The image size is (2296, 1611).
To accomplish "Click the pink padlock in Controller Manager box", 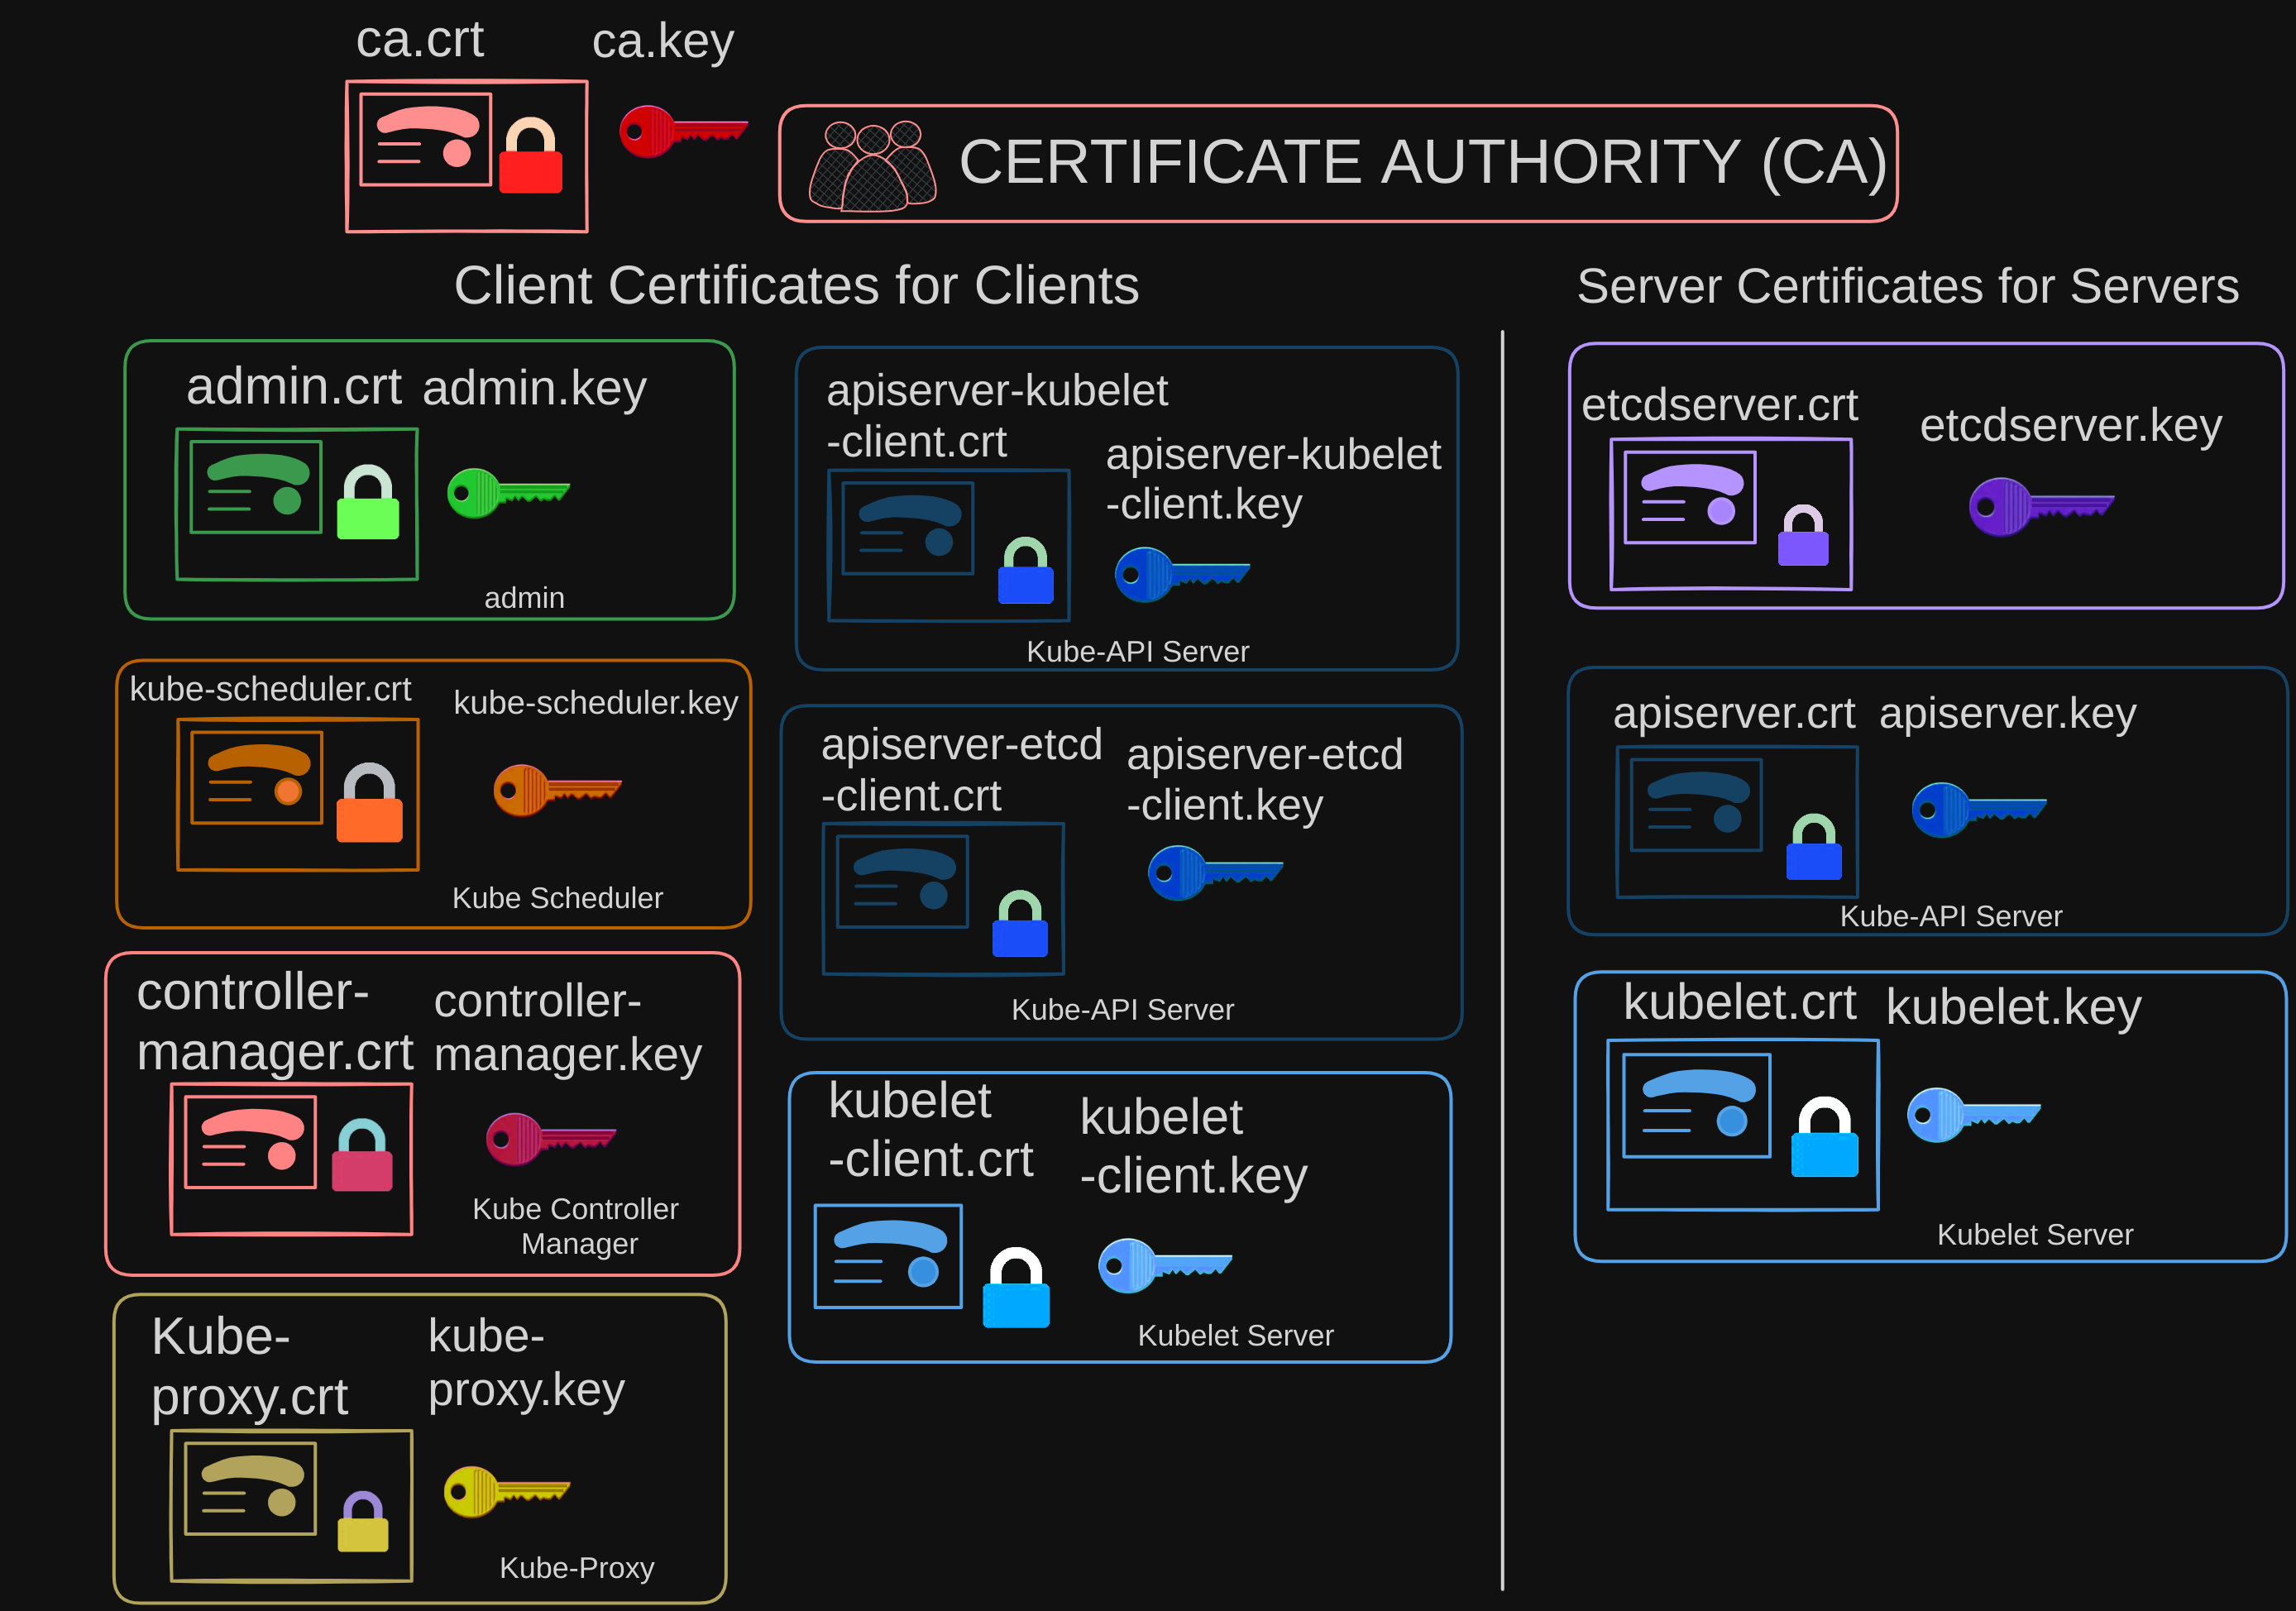I will click(362, 1155).
